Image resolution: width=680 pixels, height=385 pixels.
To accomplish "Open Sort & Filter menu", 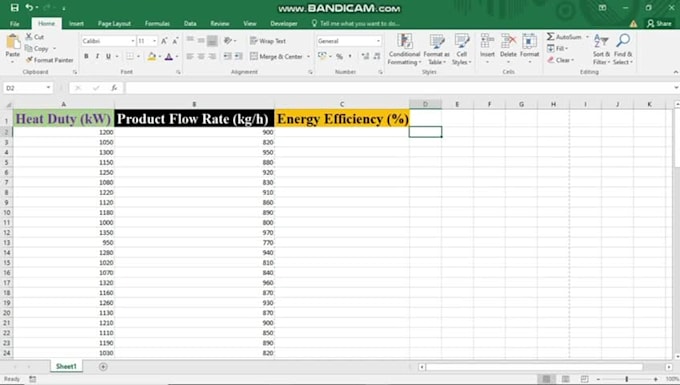I will 601,49.
